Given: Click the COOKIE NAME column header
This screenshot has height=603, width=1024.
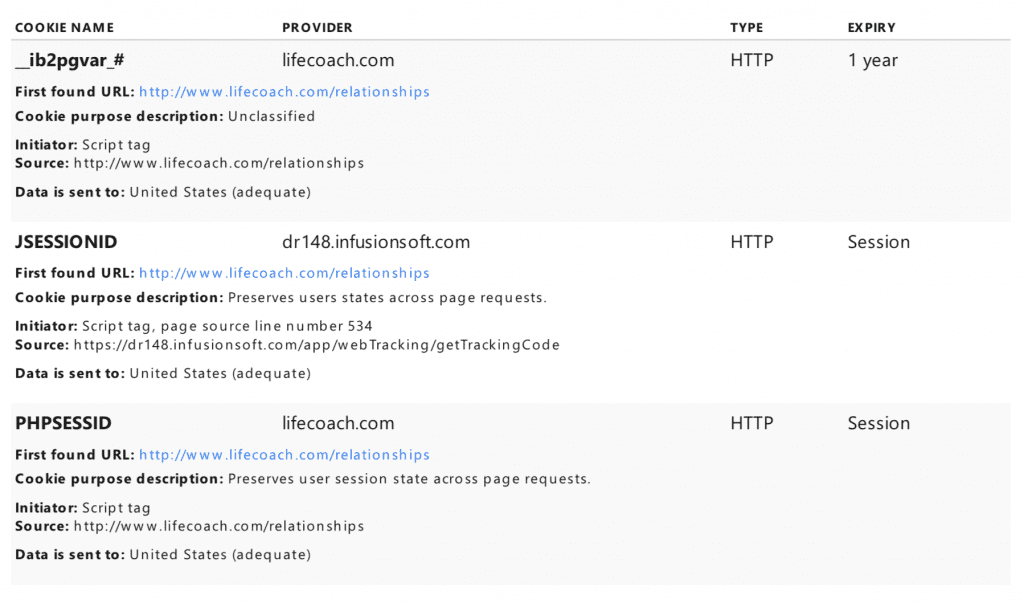Looking at the screenshot, I should (x=64, y=28).
